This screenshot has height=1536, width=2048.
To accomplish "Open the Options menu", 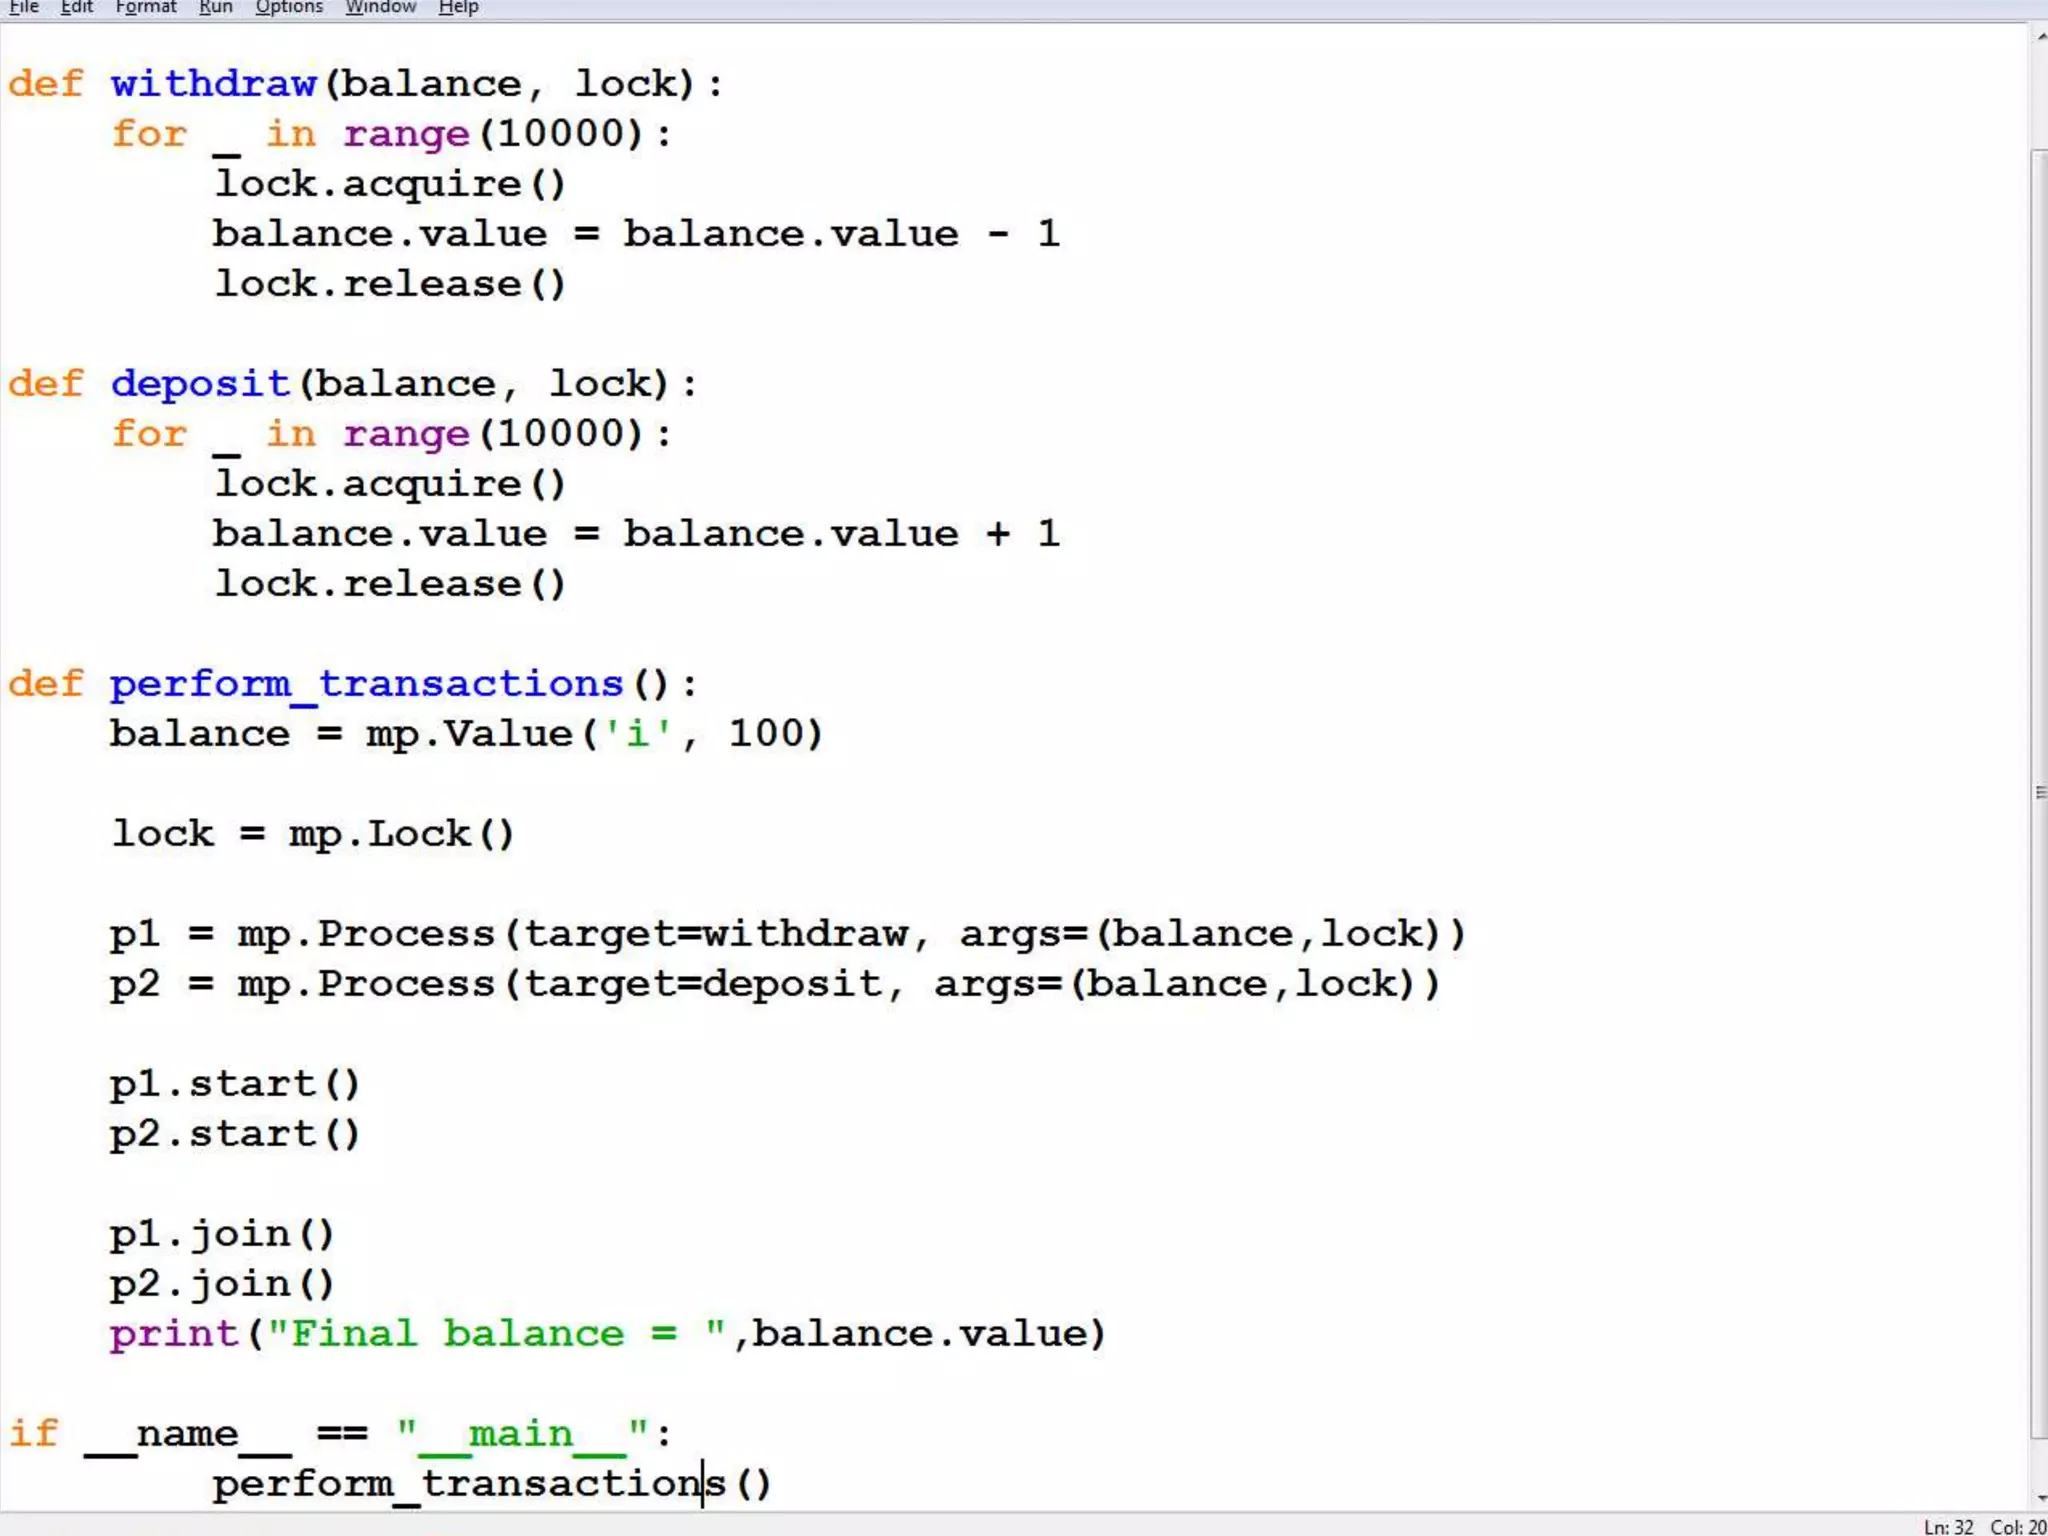I will [289, 7].
